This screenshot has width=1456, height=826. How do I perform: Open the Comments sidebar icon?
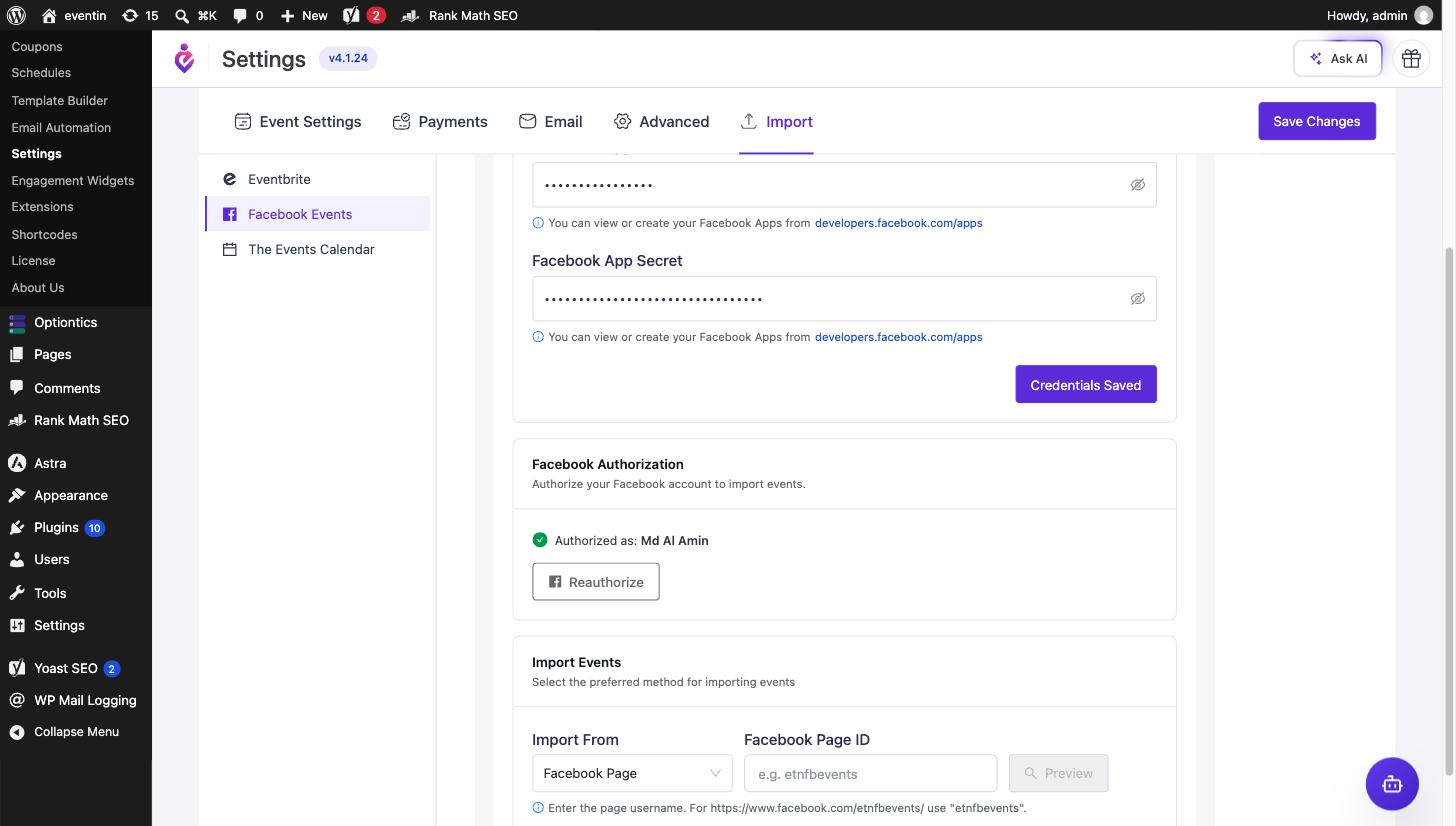17,388
